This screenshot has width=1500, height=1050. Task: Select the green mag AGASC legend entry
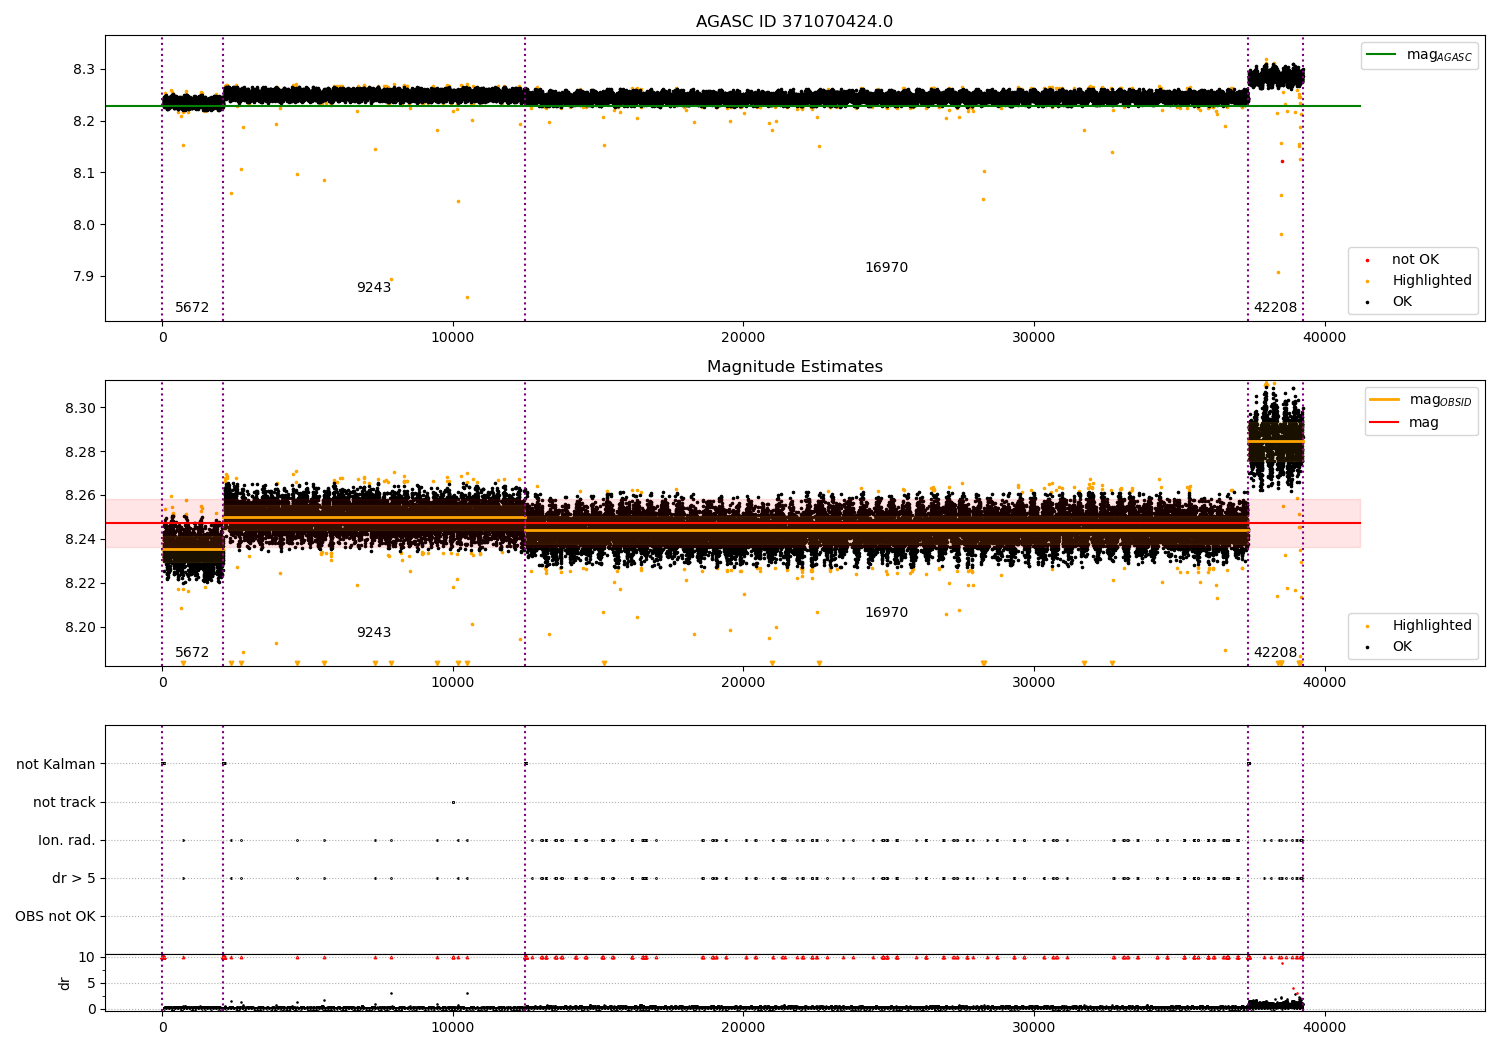1419,55
